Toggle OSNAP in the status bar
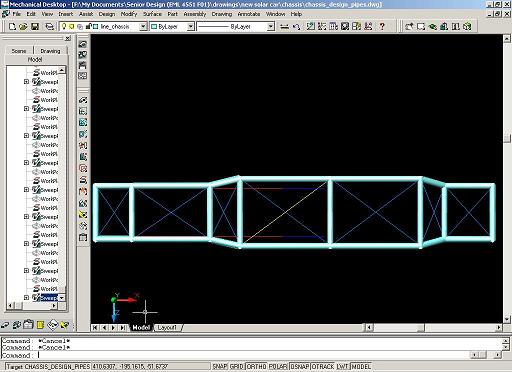Viewport: 512px width, 372px height. pos(300,366)
